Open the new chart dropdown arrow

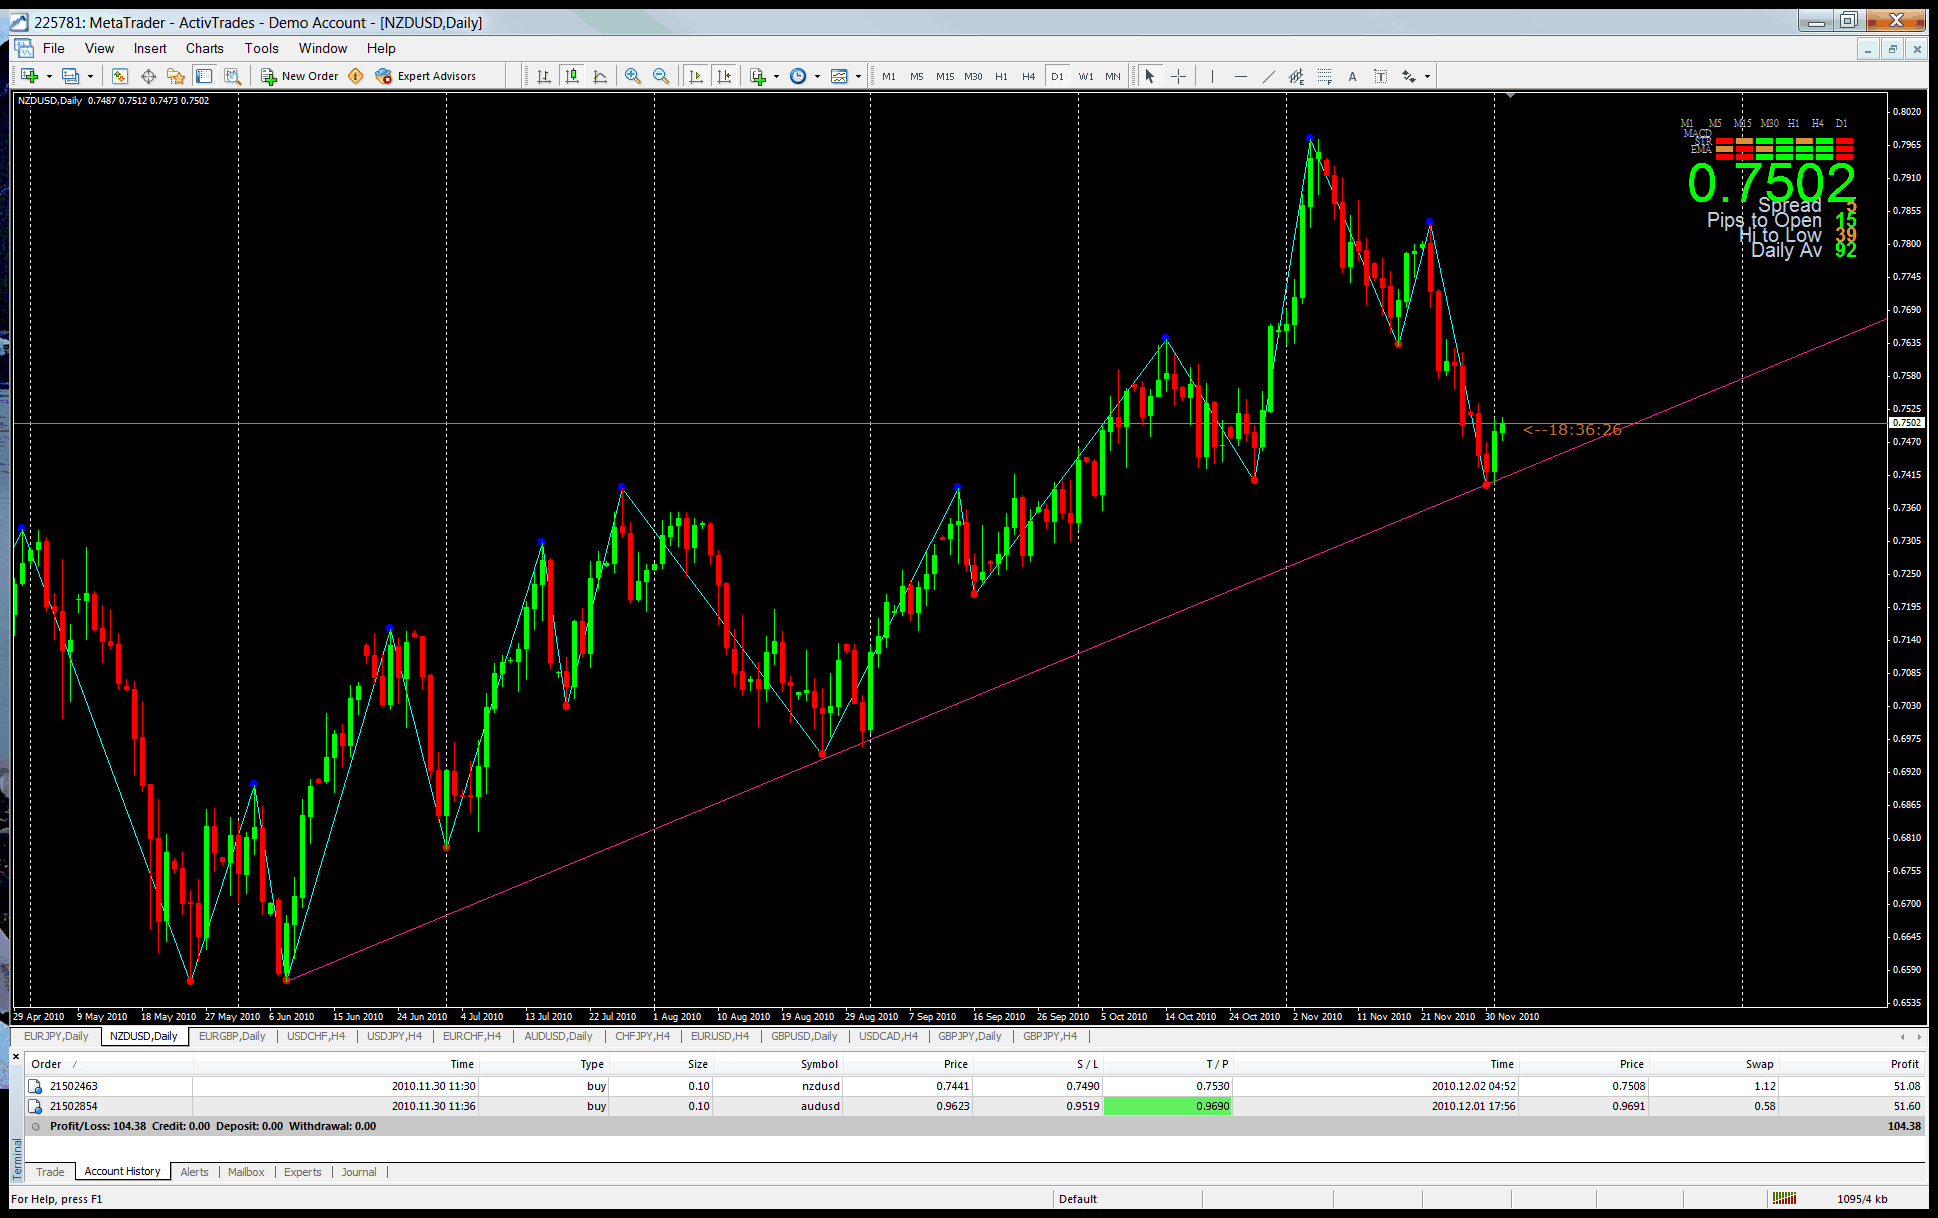tap(49, 76)
